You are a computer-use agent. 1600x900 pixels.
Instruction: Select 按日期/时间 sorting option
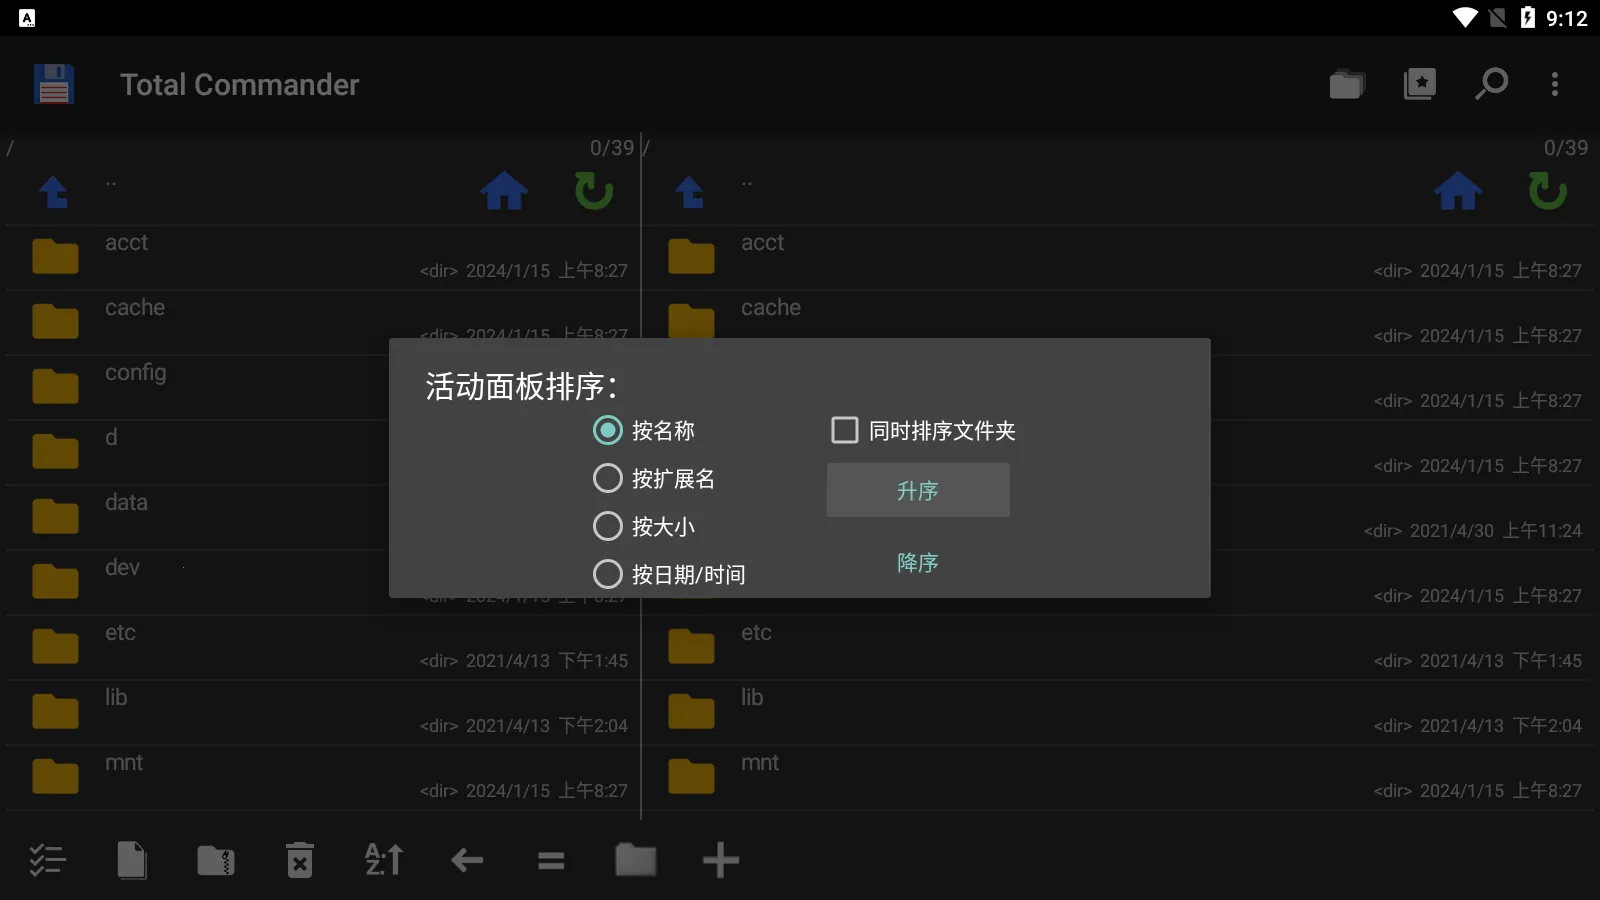point(669,575)
